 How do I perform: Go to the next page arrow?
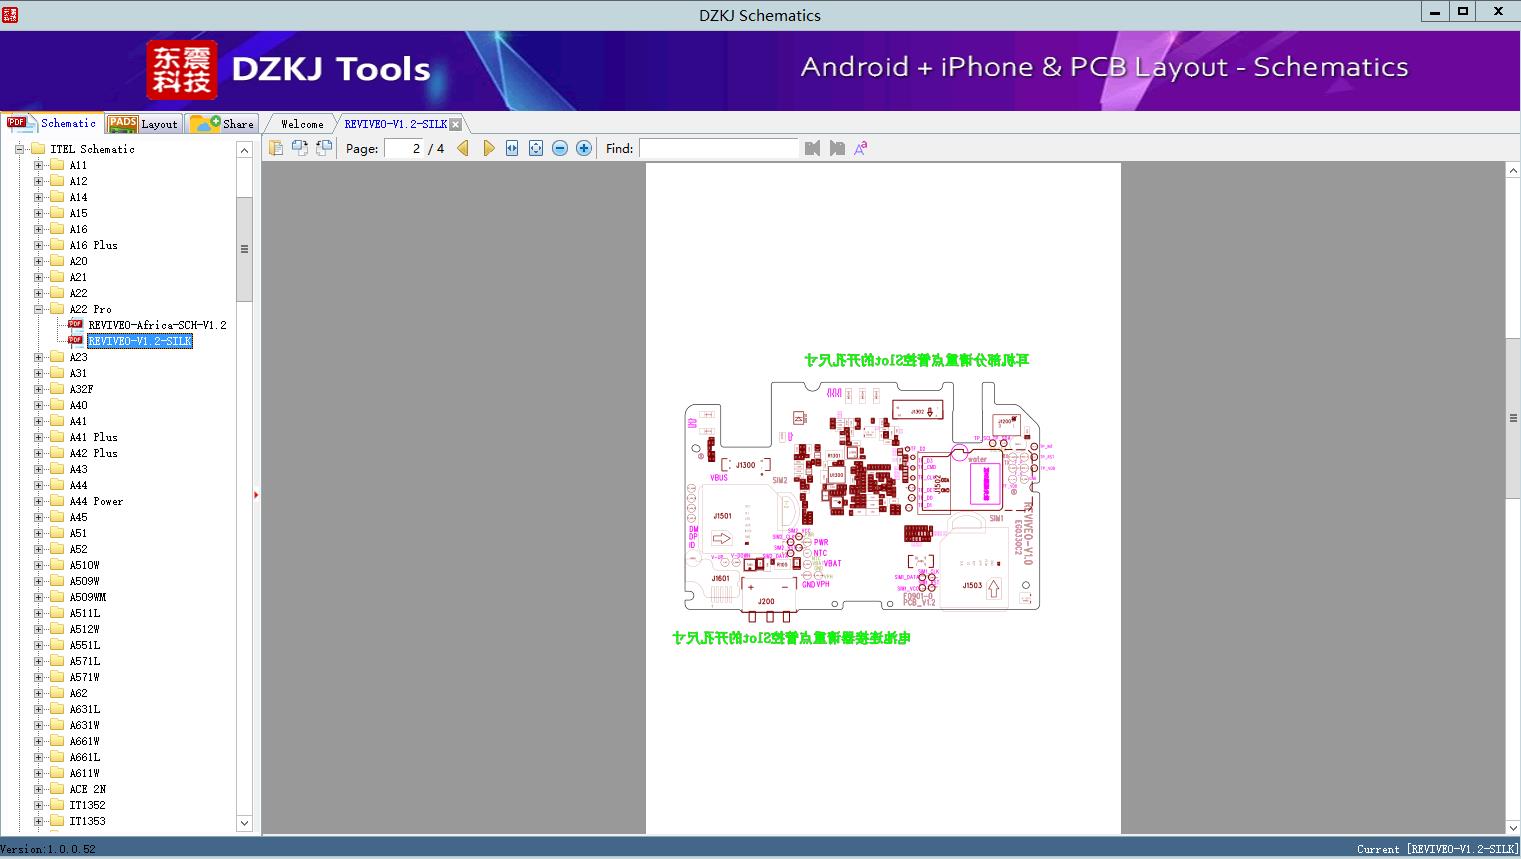tap(489, 148)
